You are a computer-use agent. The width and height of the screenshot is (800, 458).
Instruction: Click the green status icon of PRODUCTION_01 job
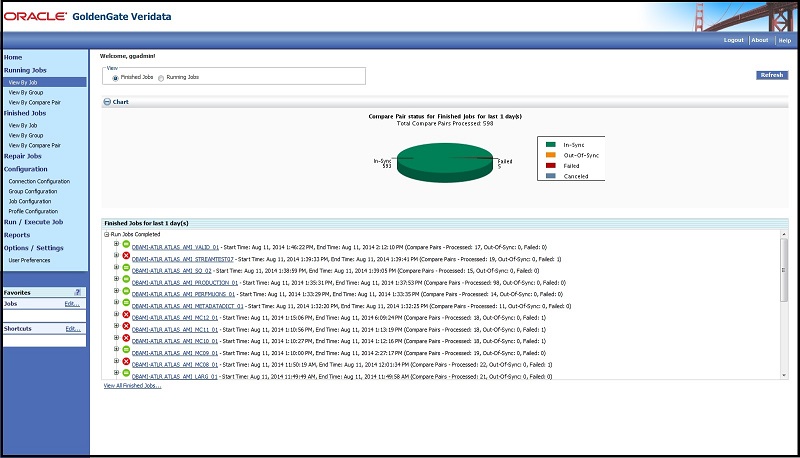(x=126, y=279)
